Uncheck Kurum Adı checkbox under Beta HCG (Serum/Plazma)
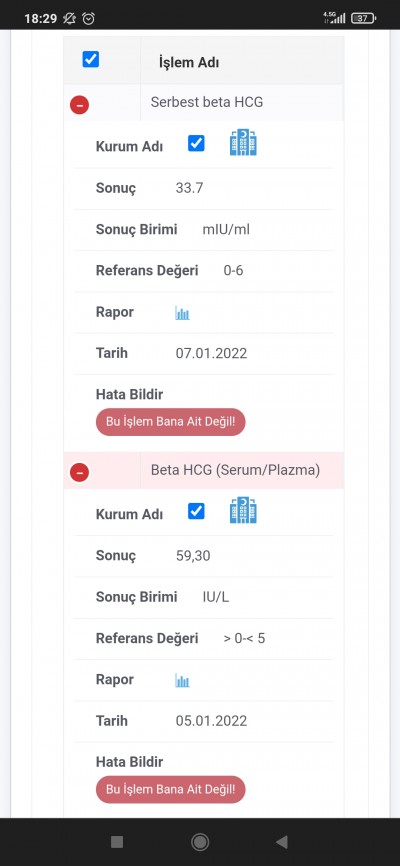400x866 pixels. tap(196, 511)
